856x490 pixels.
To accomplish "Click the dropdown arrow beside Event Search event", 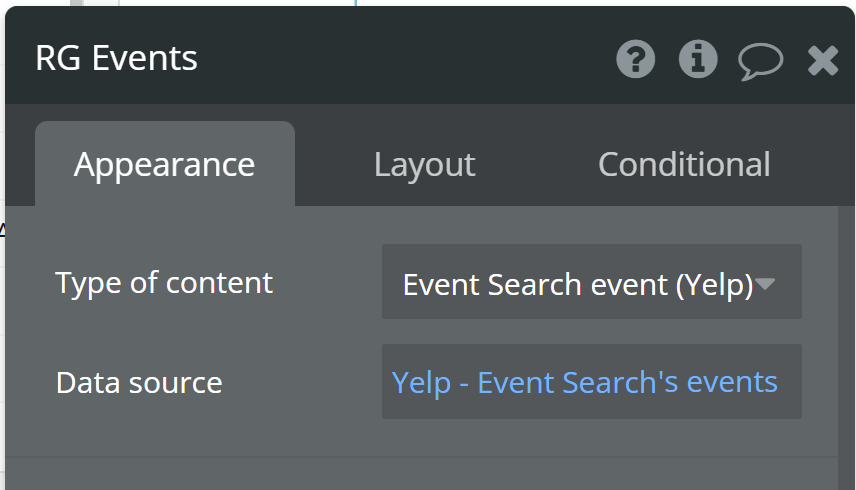I will pos(765,284).
